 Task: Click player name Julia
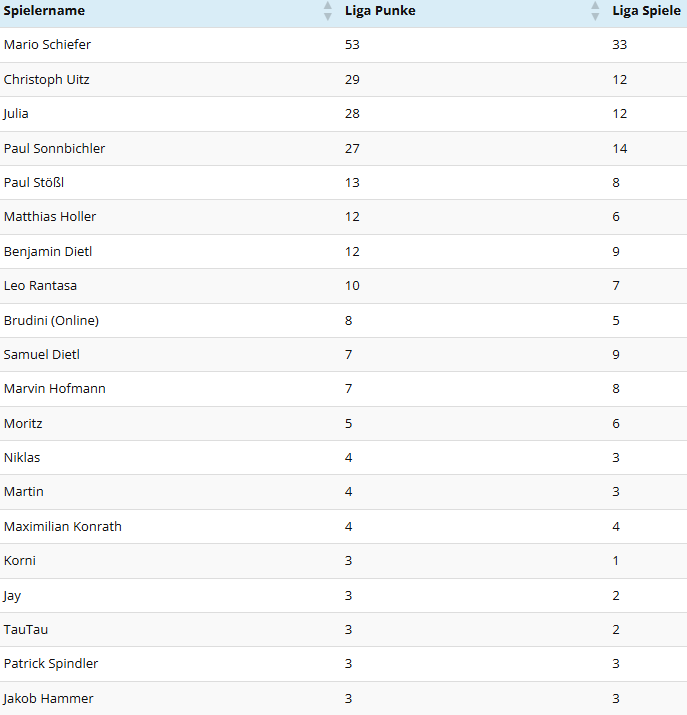(16, 114)
